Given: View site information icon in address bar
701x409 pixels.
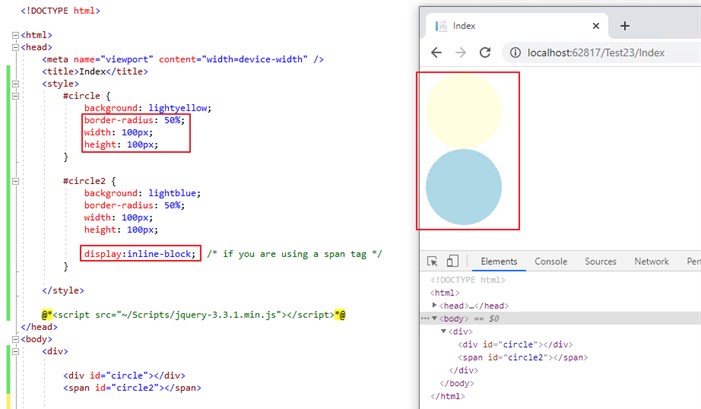Looking at the screenshot, I should [515, 53].
